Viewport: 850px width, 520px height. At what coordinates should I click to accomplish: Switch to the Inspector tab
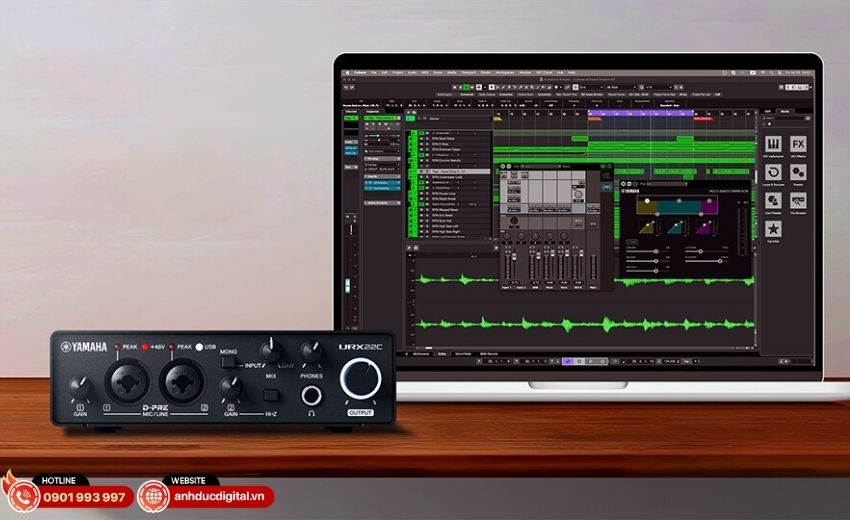click(x=373, y=112)
